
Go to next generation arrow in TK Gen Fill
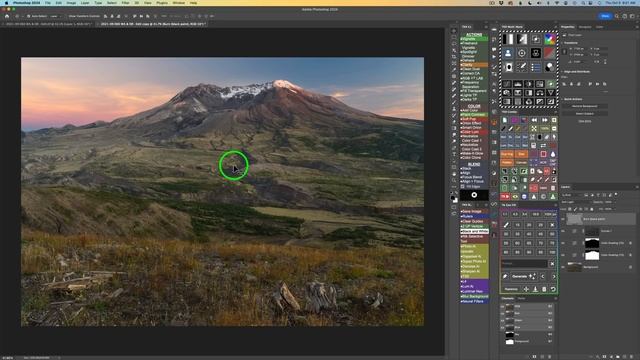(553, 276)
